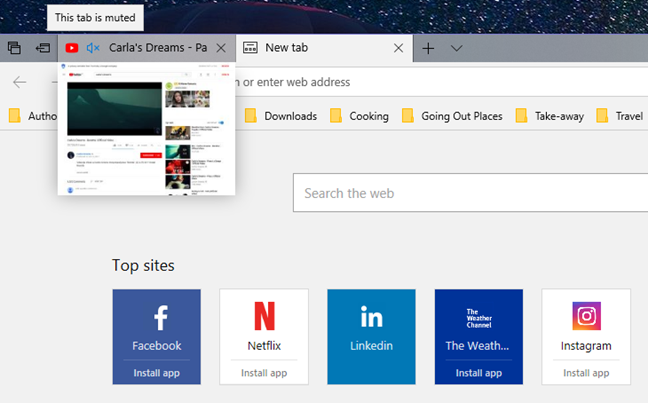Viewport: 648px width, 403px height.
Task: Open the Linkedin top site tile
Action: (x=372, y=337)
